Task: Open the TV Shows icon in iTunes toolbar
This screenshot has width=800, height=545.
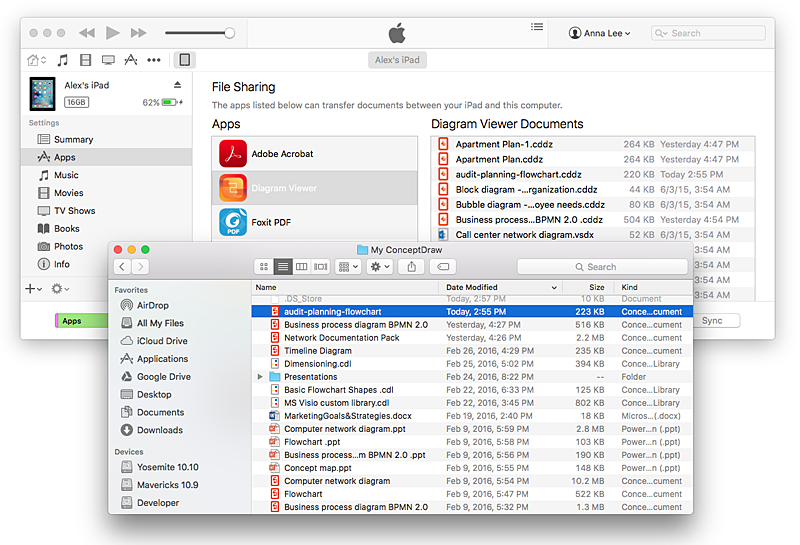Action: (x=108, y=60)
